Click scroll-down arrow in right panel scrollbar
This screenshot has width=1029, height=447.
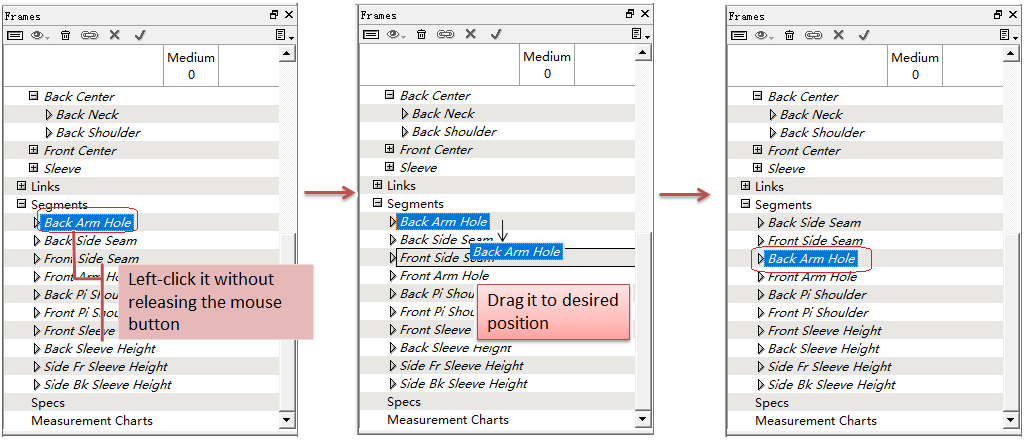[1011, 421]
